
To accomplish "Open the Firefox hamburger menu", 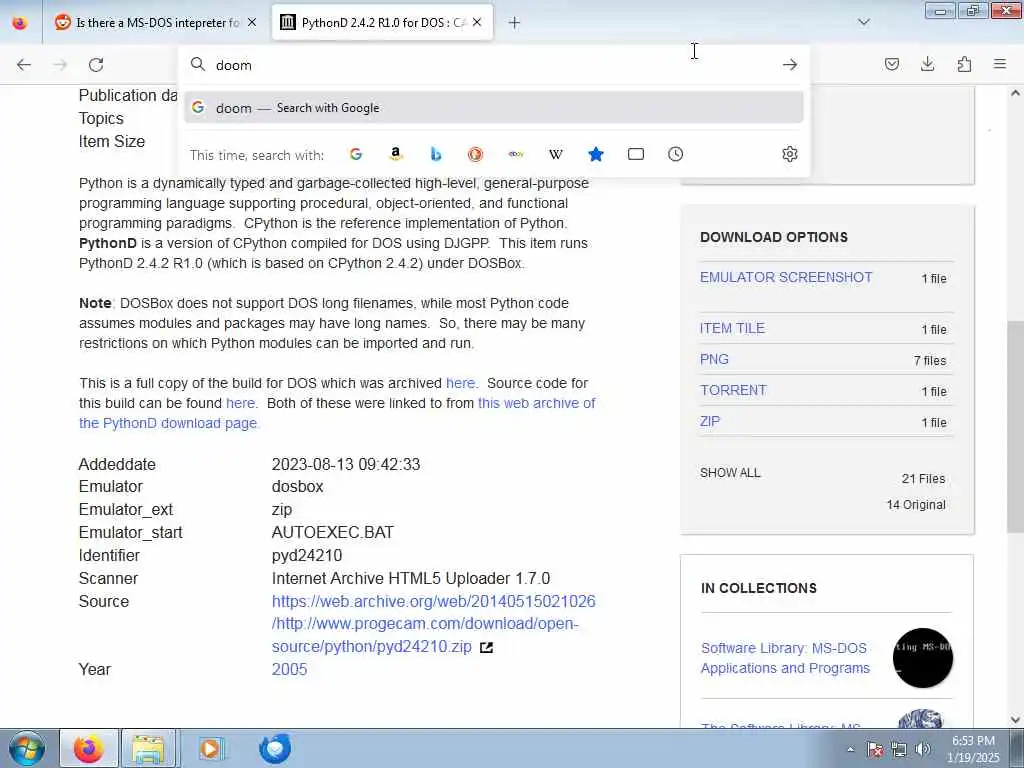I will pyautogui.click(x=1000, y=64).
